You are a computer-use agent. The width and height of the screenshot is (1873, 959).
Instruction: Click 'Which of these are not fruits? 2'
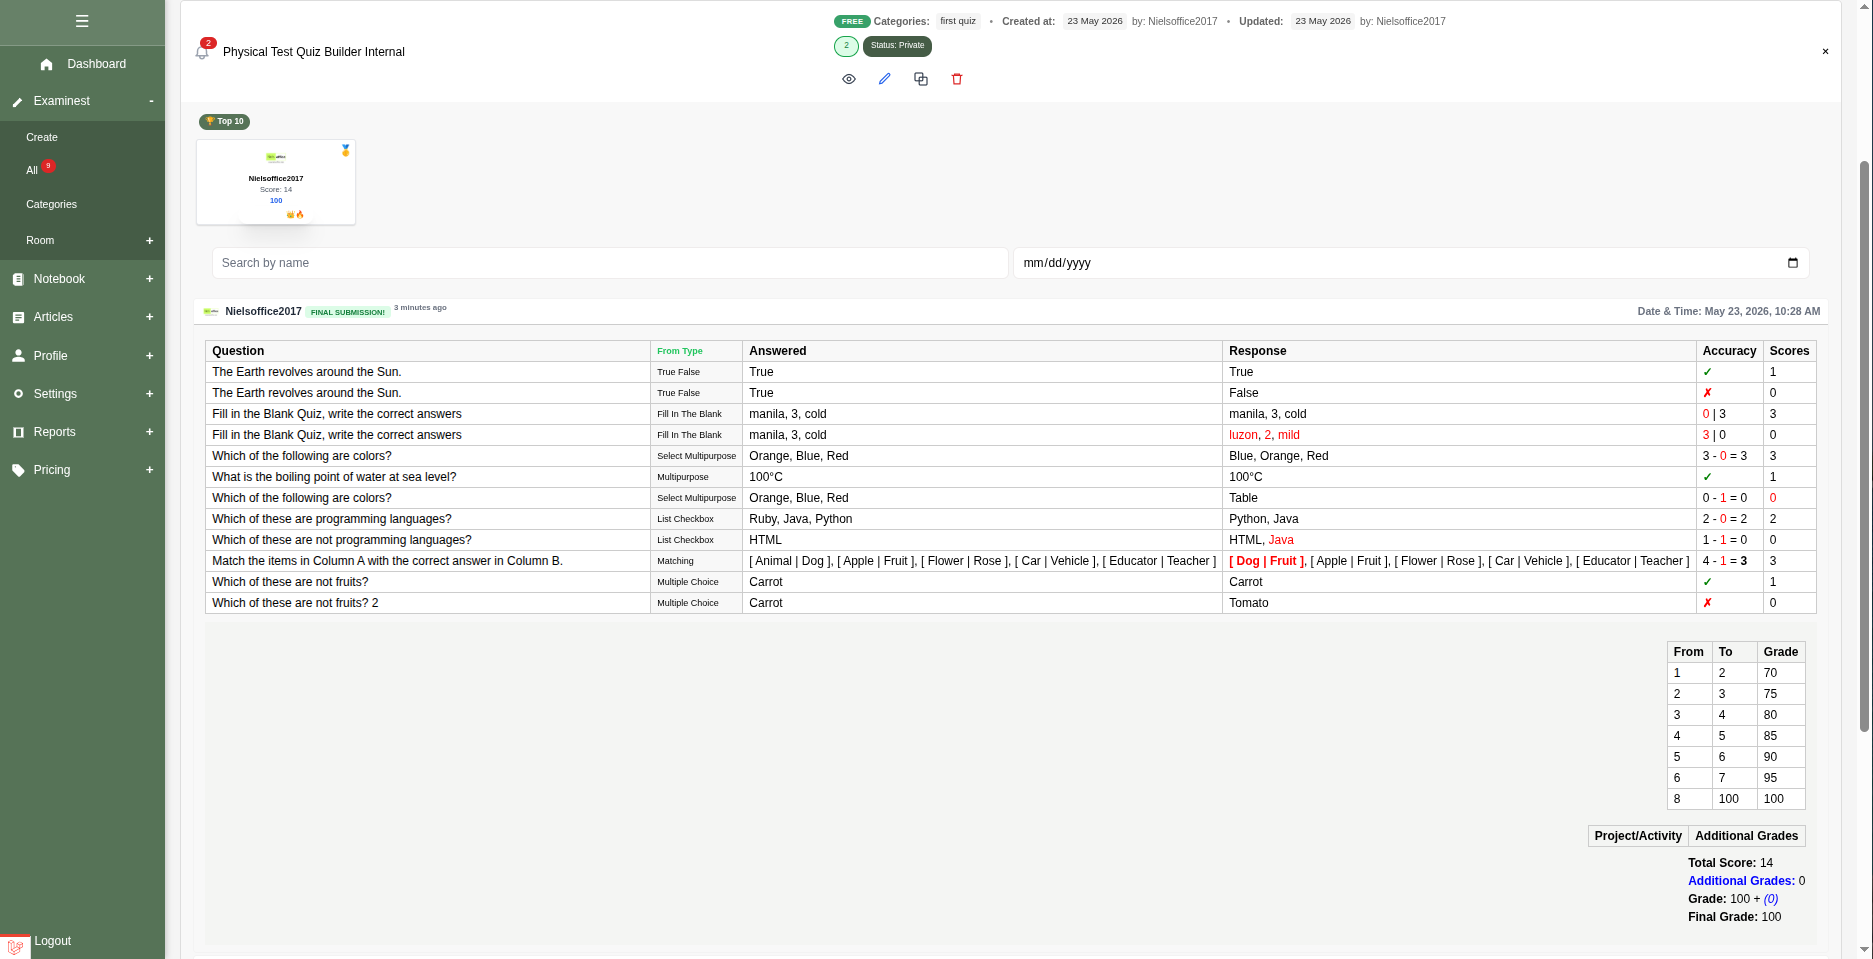pyautogui.click(x=295, y=603)
